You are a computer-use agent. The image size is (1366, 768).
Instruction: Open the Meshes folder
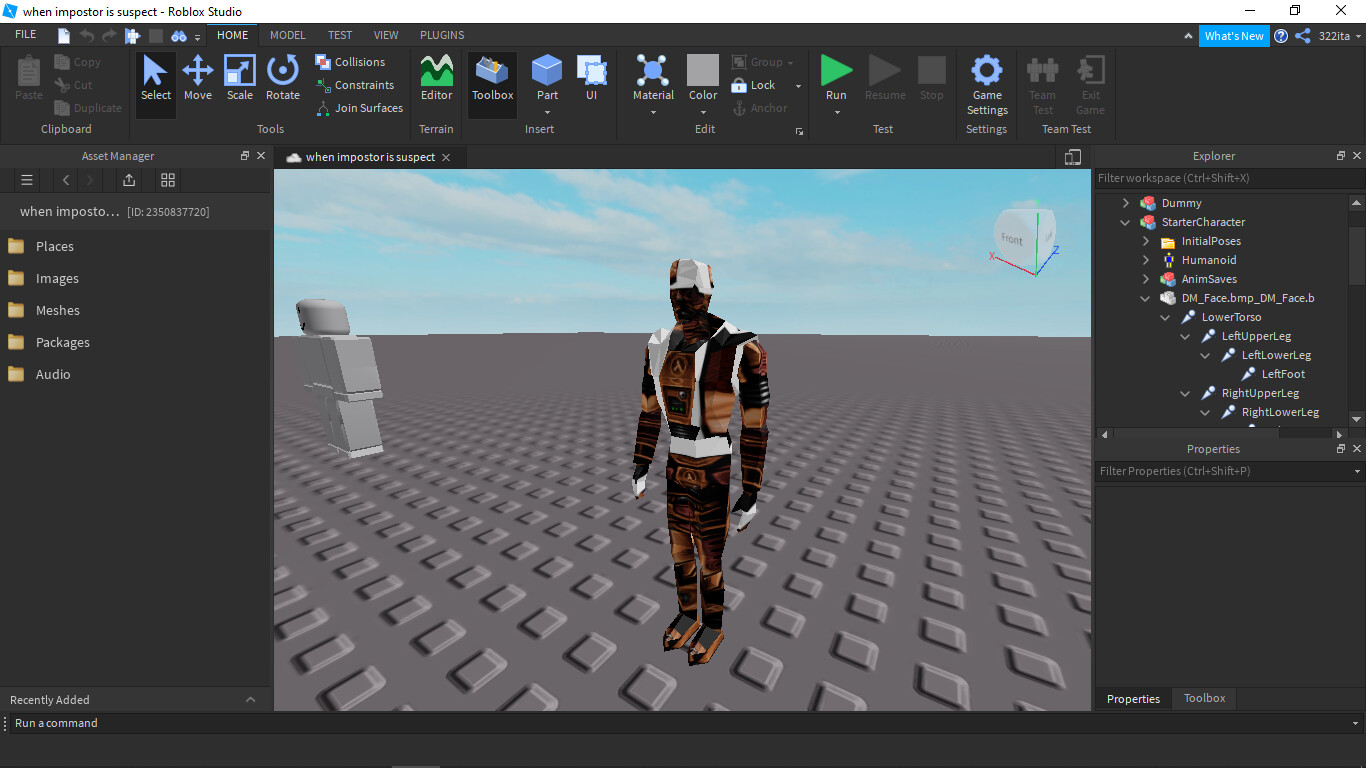[57, 310]
